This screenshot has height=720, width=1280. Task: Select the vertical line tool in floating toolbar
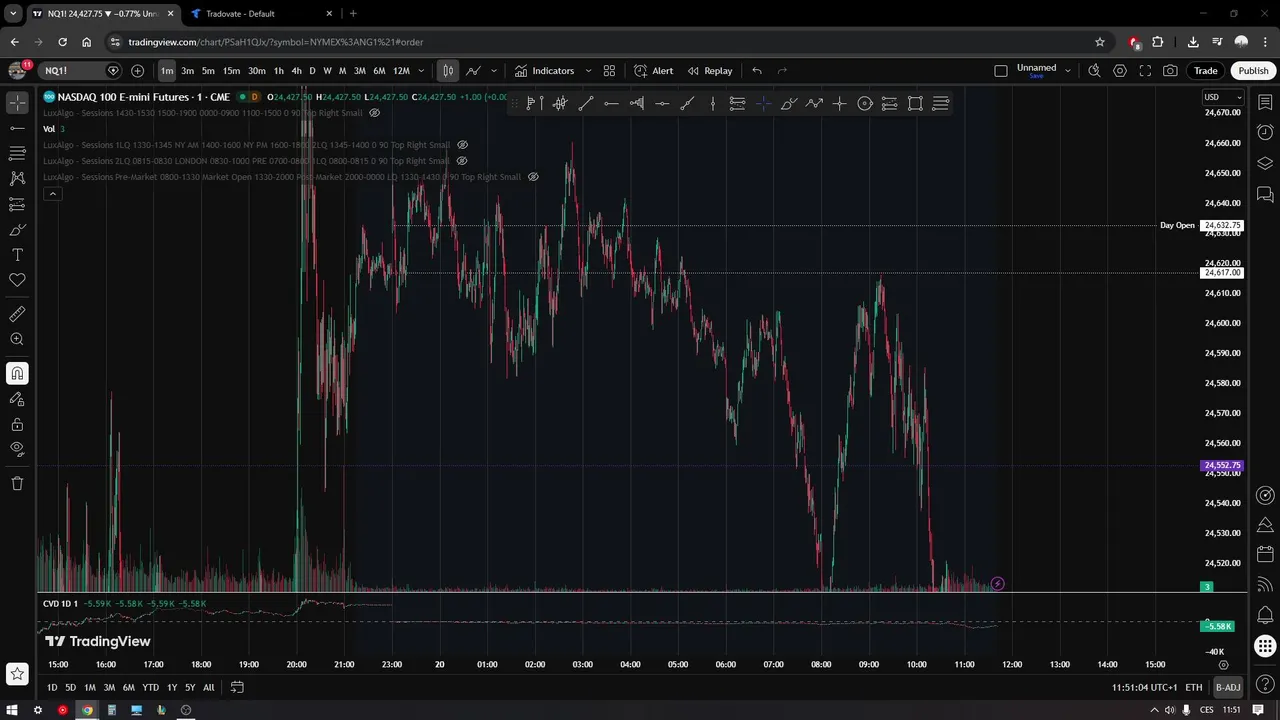(712, 103)
